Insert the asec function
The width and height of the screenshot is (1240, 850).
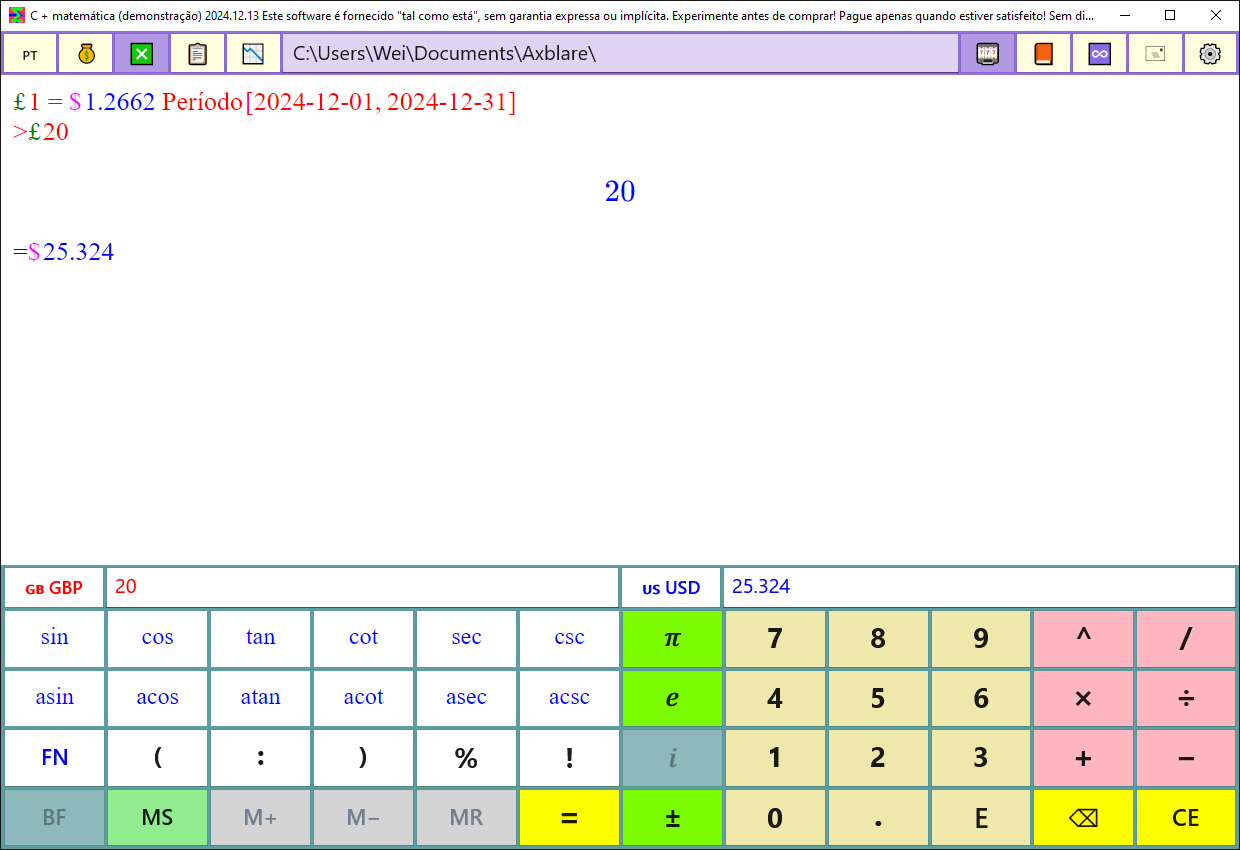(467, 698)
